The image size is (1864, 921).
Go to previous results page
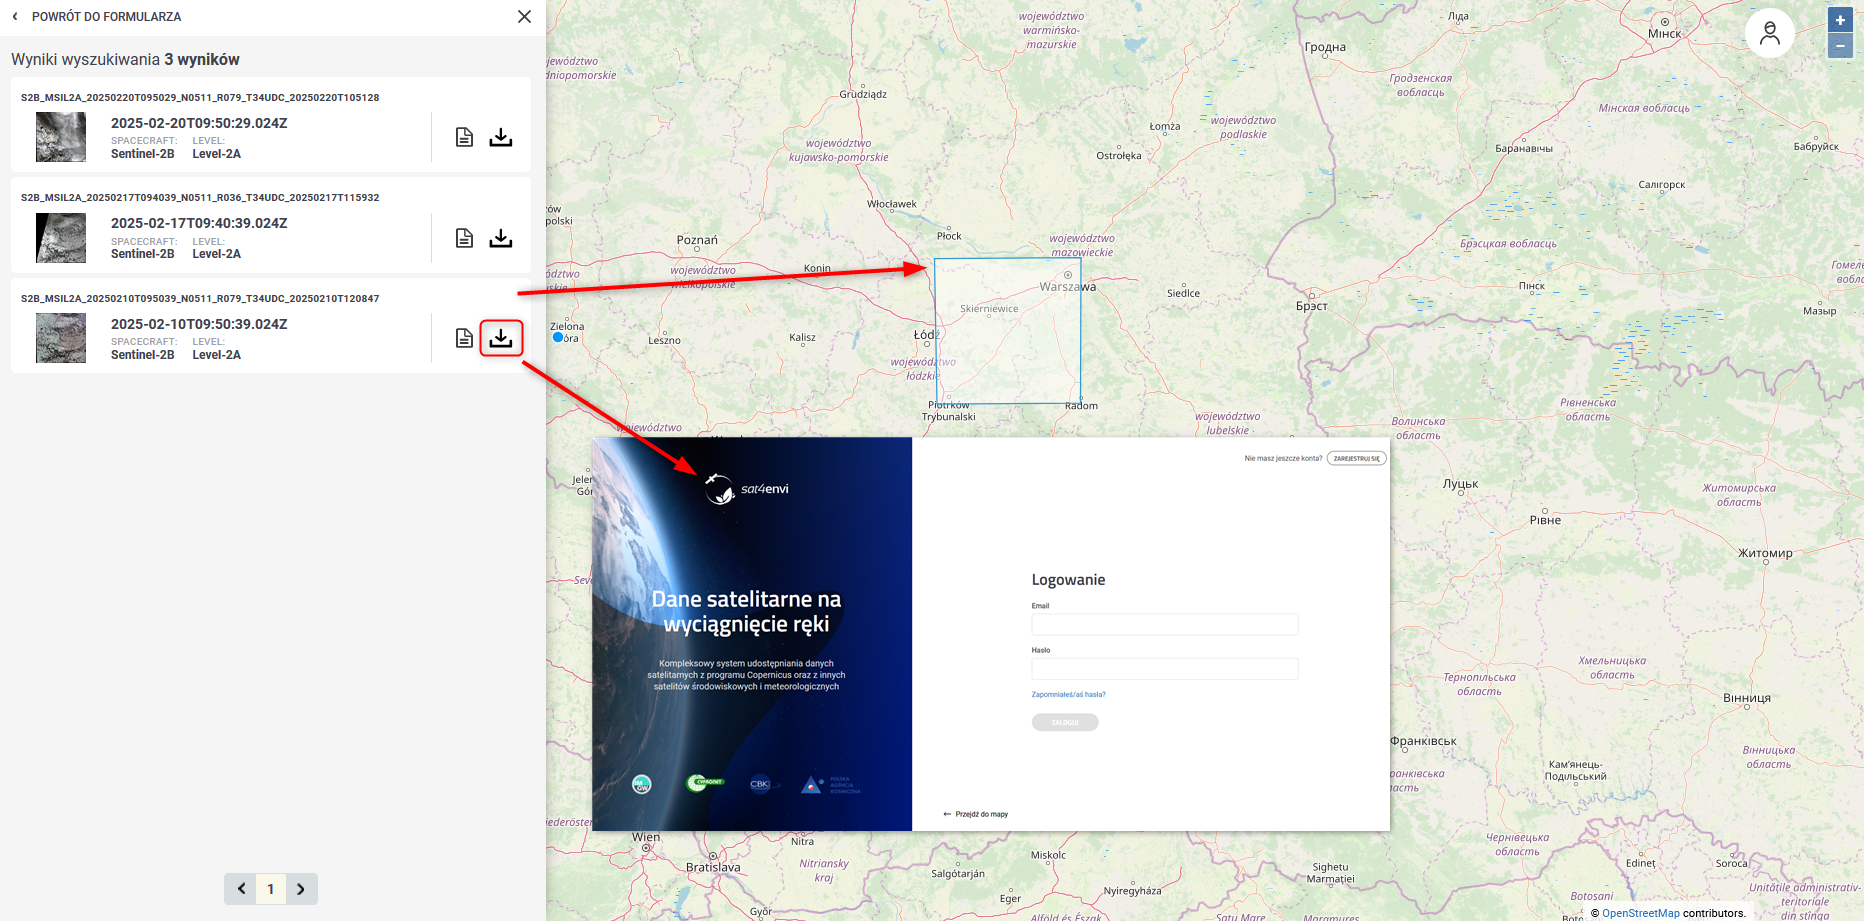[241, 889]
